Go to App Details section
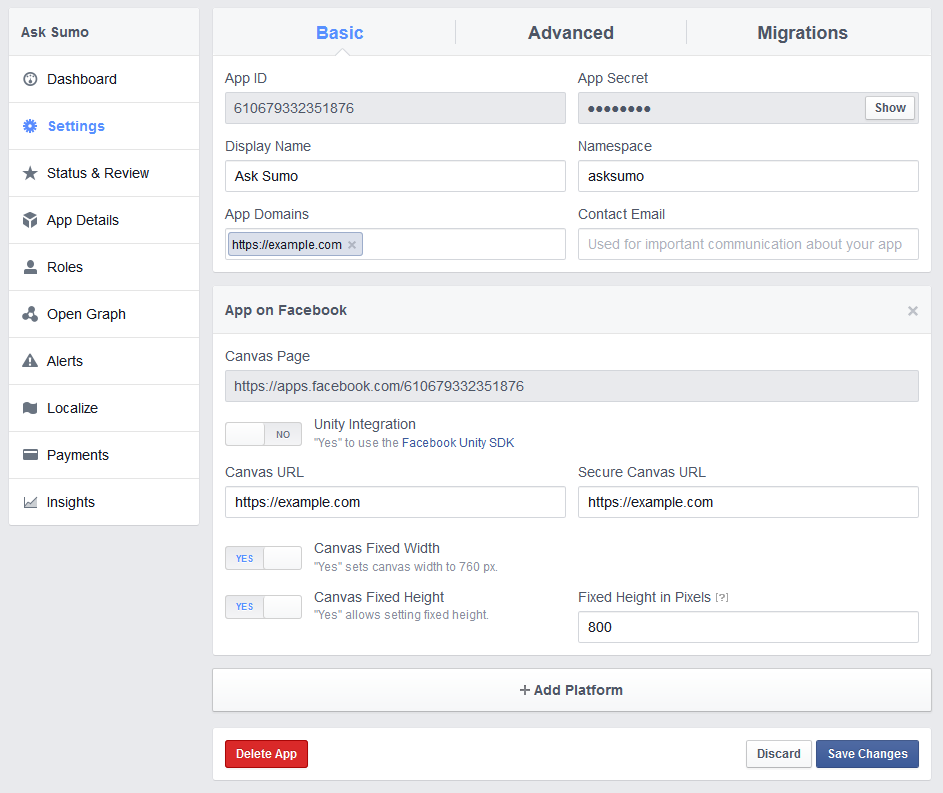Viewport: 943px width, 793px height. pos(104,220)
